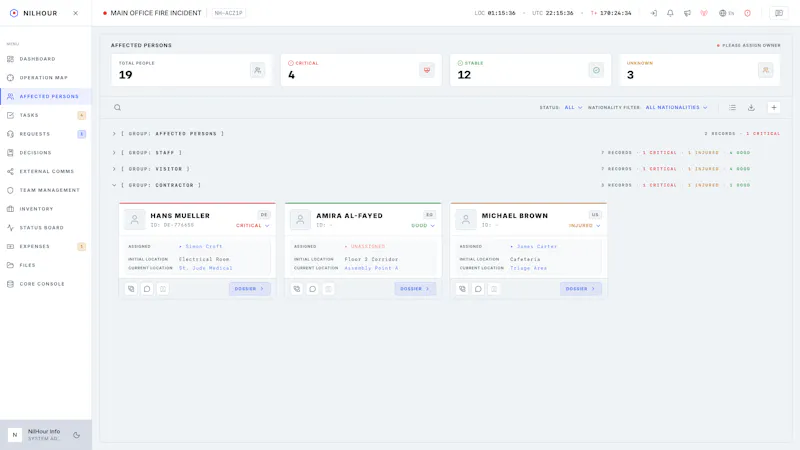Open Requests section in sidebar
Screen dimensions: 800x450
coord(45,134)
